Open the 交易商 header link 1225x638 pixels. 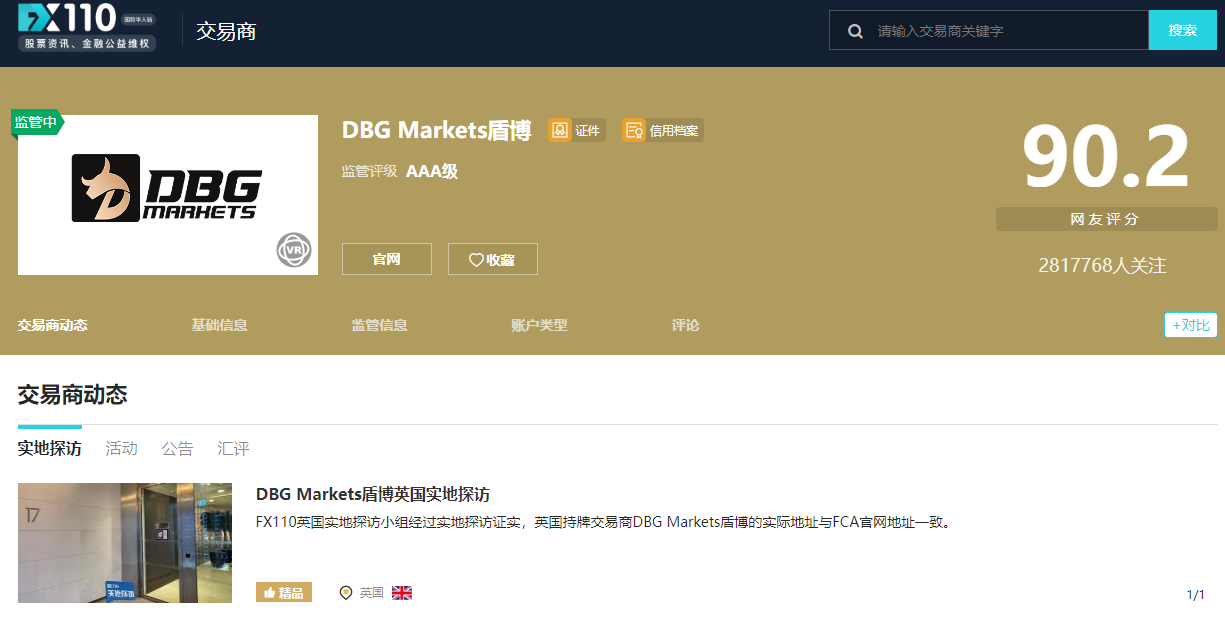click(x=226, y=31)
